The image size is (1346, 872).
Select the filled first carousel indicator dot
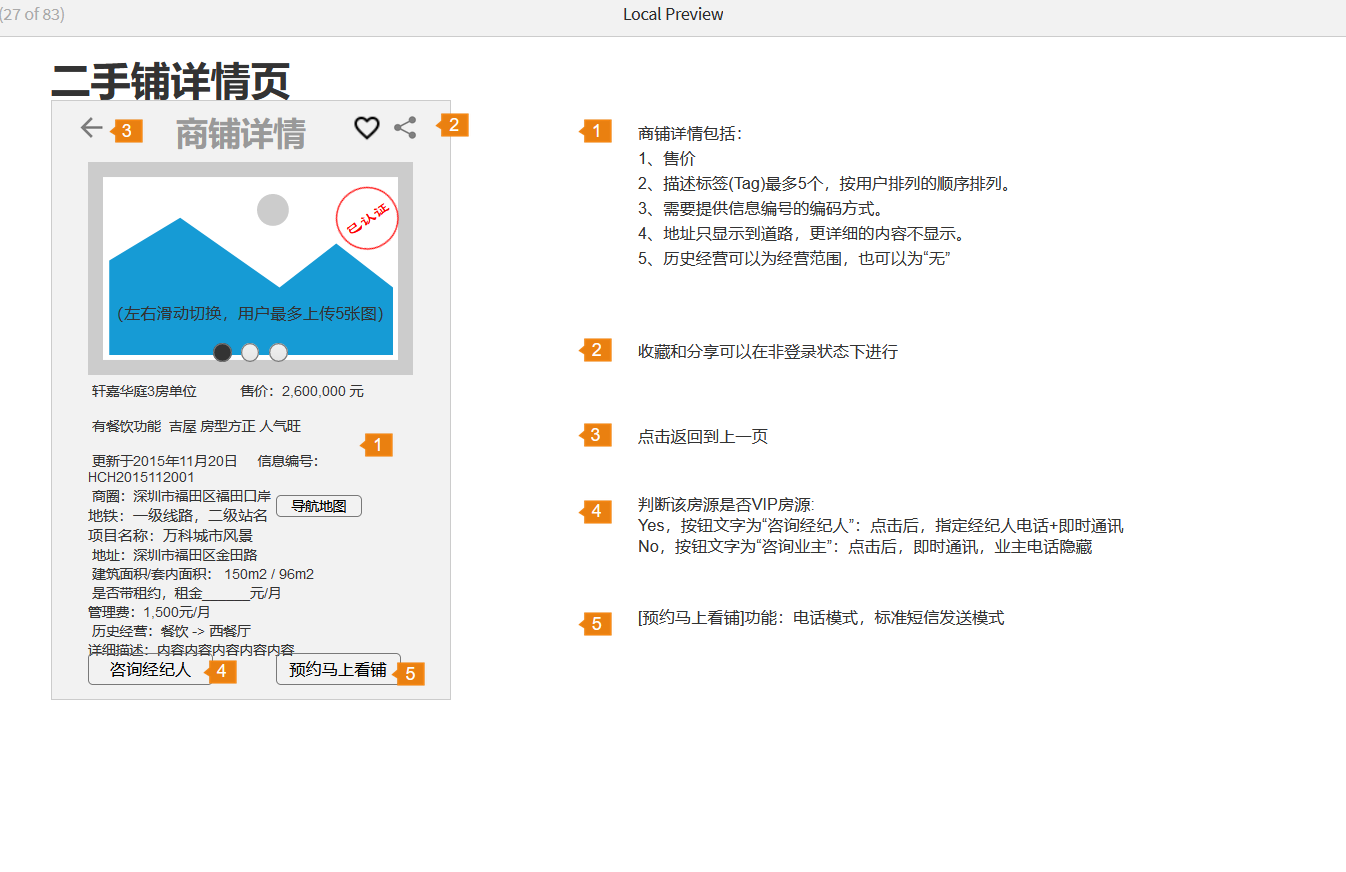pyautogui.click(x=223, y=352)
